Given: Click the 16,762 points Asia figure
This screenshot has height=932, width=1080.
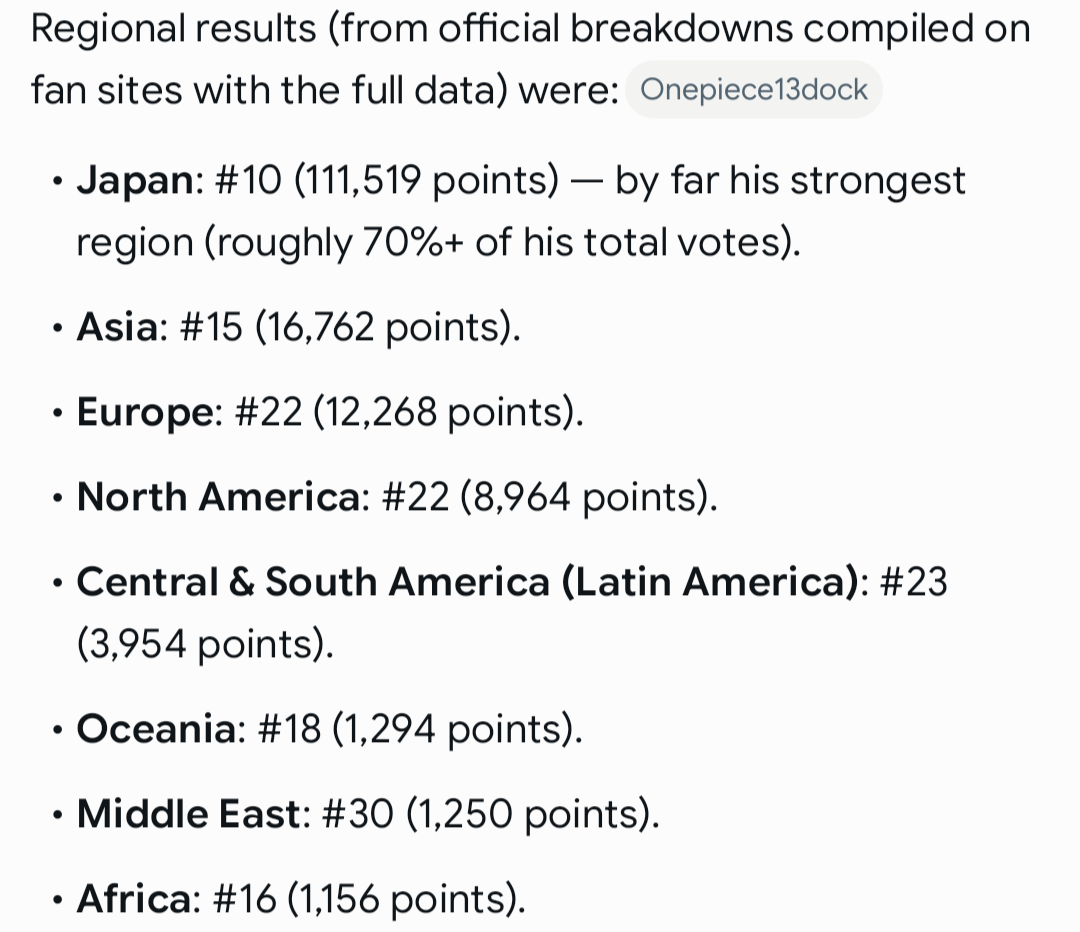Looking at the screenshot, I should (384, 327).
